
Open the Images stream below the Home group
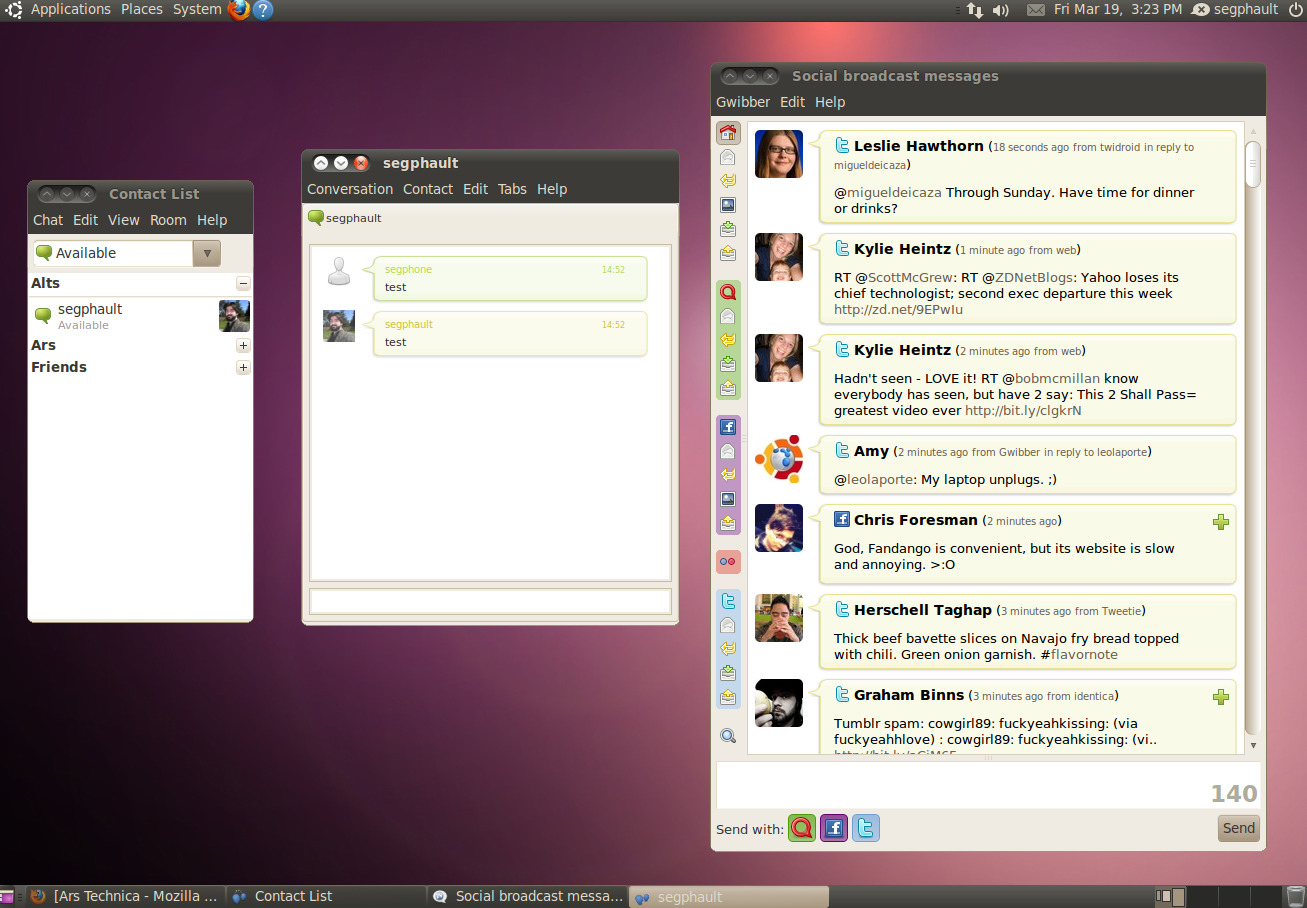click(728, 205)
